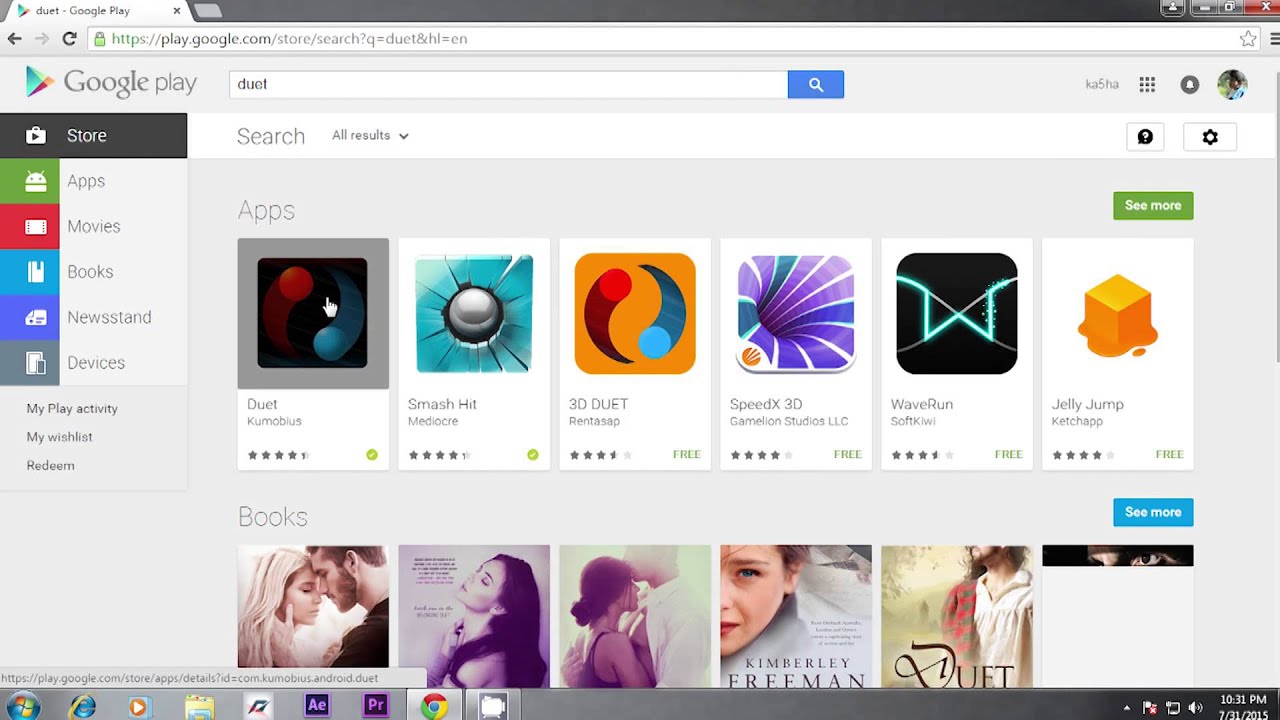Open the Chrome menu icon
This screenshot has width=1280, height=720.
pos(1275,39)
